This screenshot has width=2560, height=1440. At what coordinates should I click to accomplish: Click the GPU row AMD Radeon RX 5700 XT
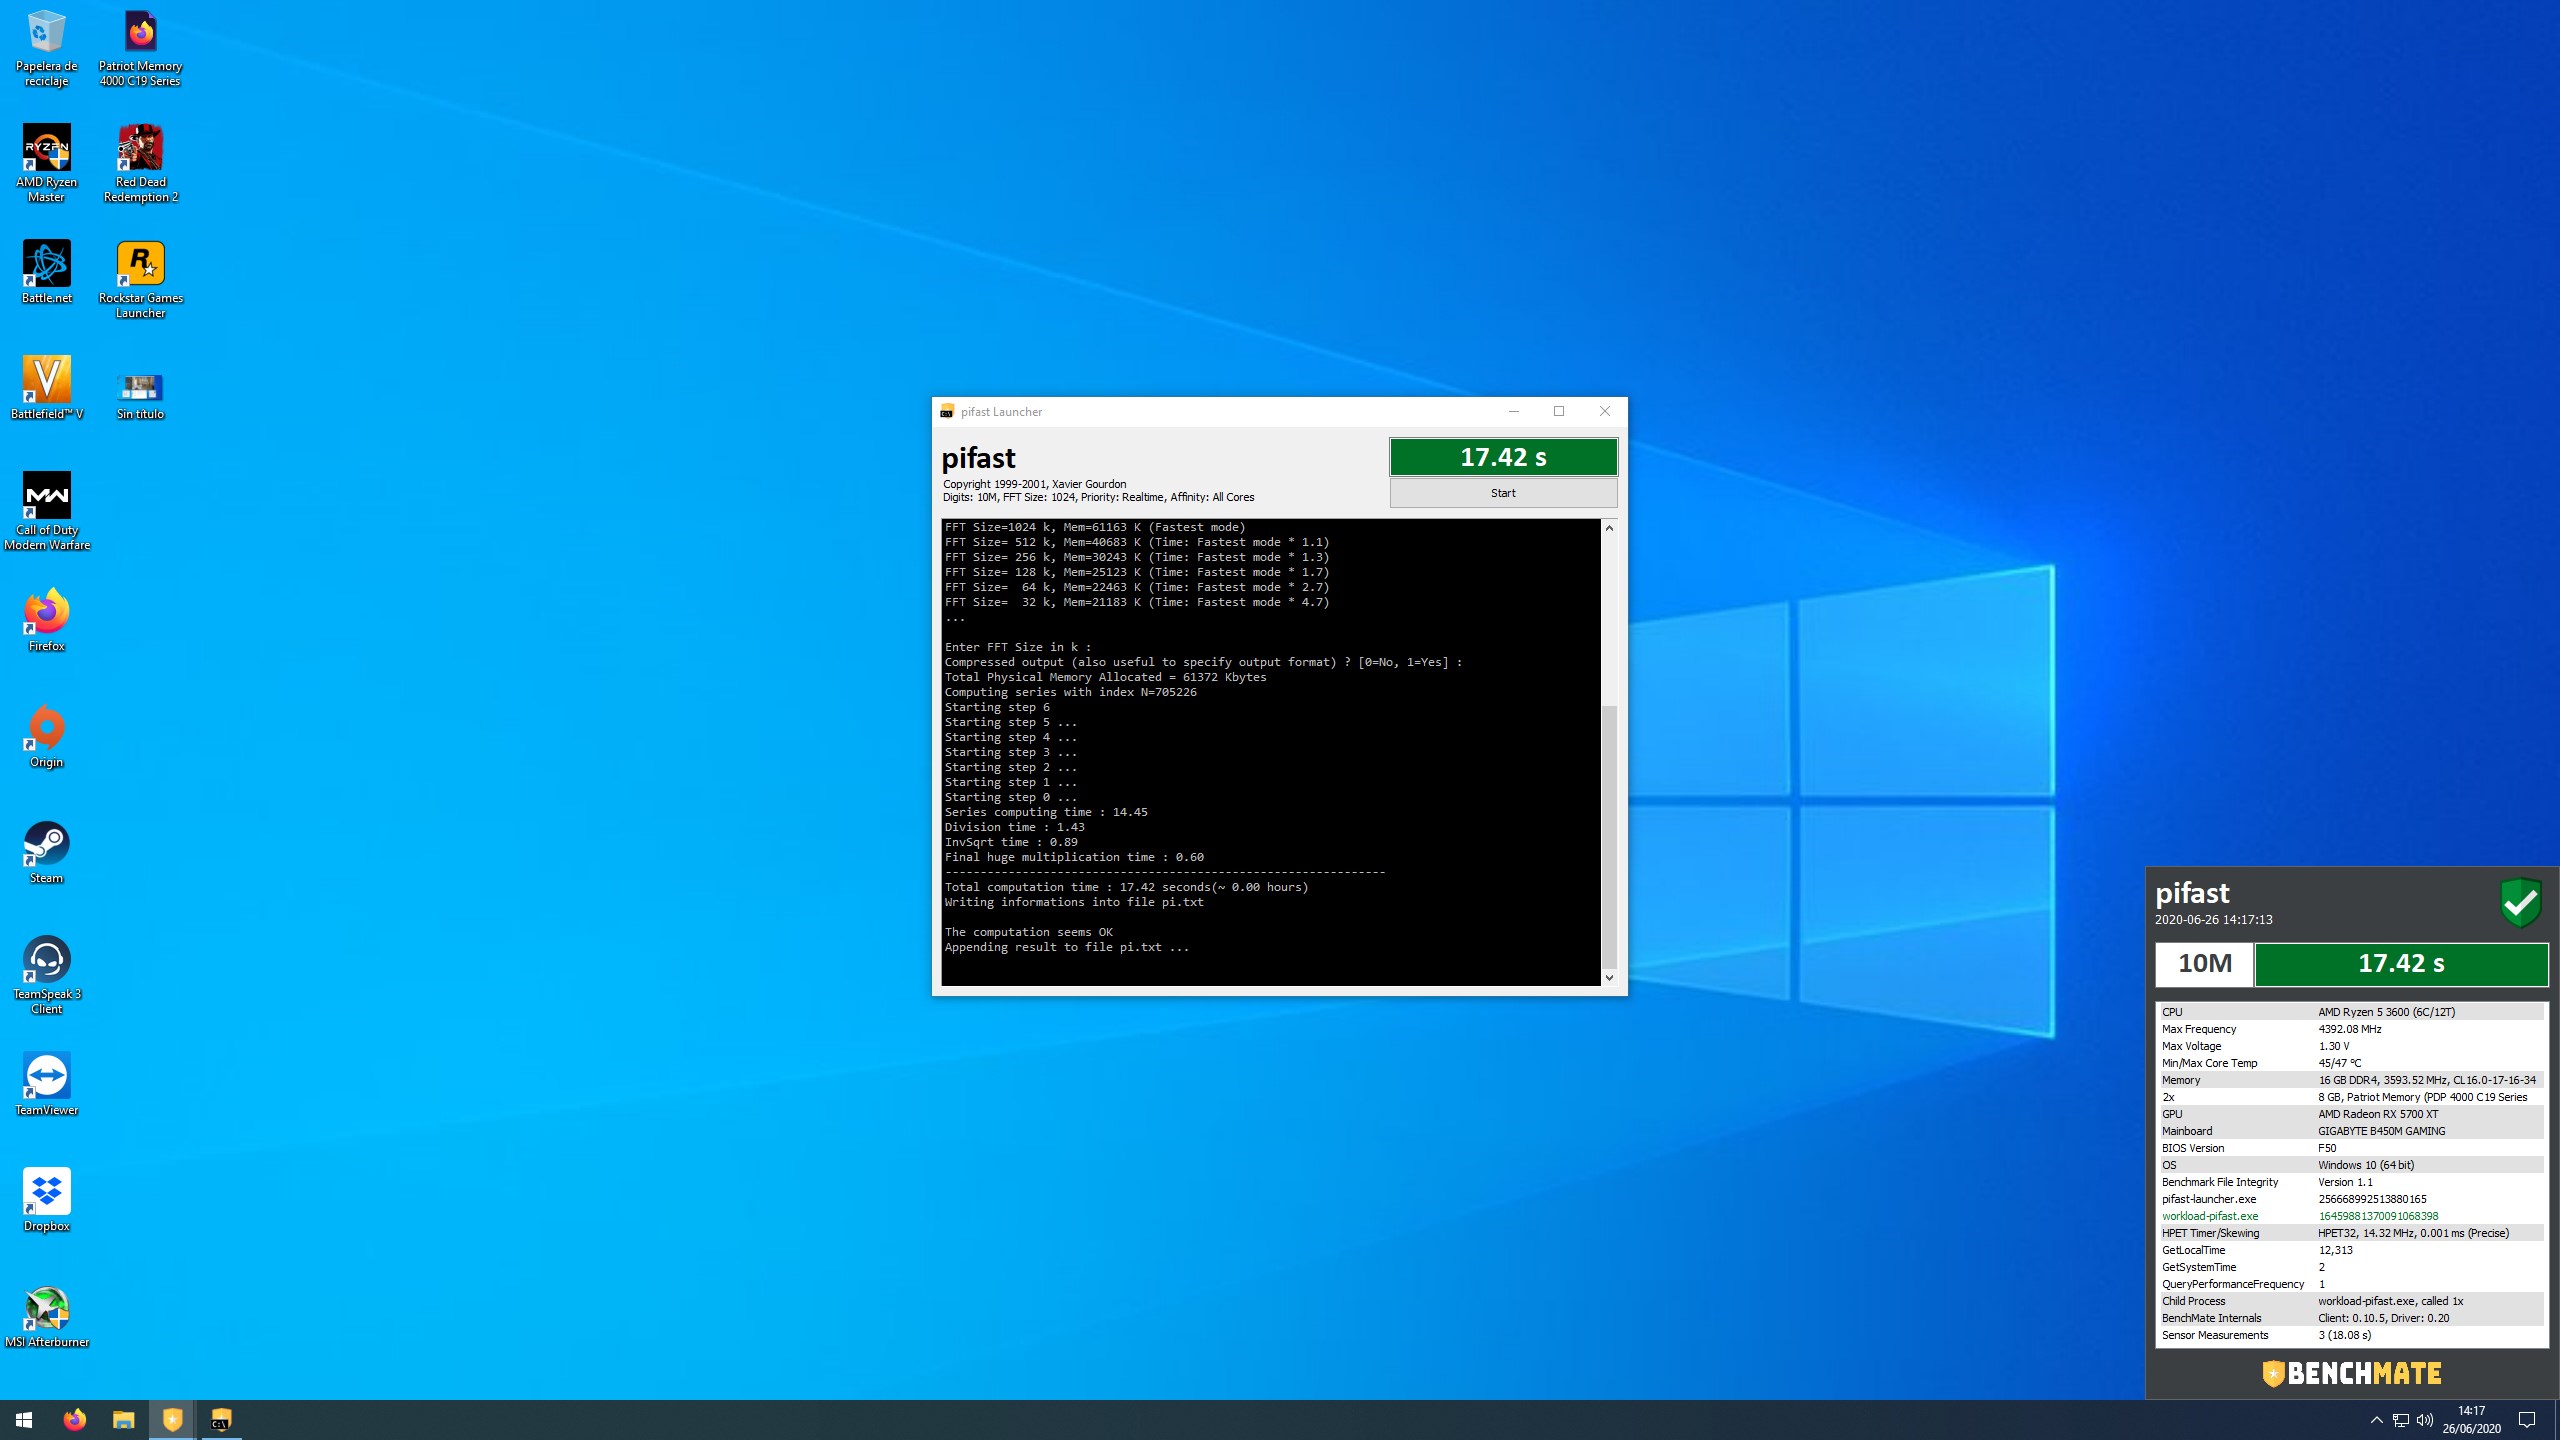(x=2350, y=1114)
